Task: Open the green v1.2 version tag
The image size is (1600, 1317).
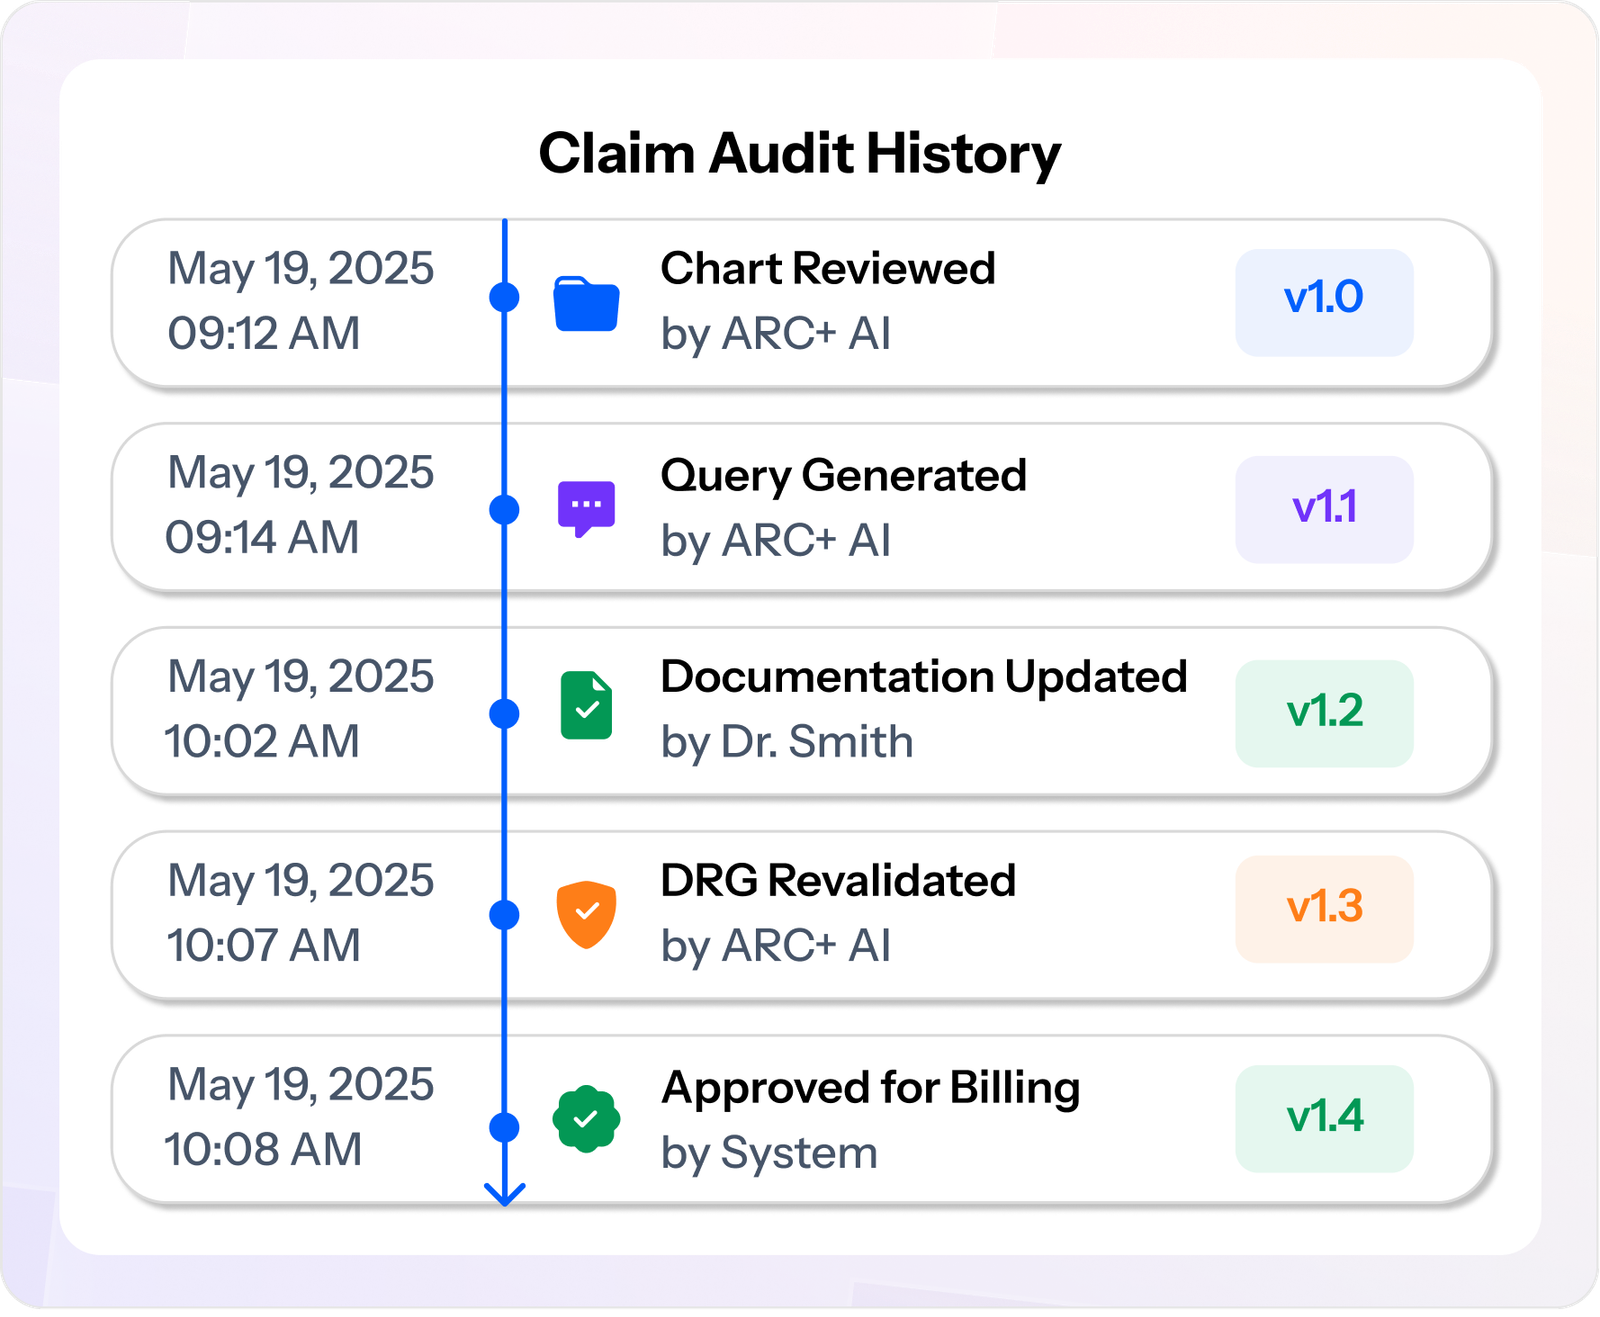Action: [x=1324, y=713]
